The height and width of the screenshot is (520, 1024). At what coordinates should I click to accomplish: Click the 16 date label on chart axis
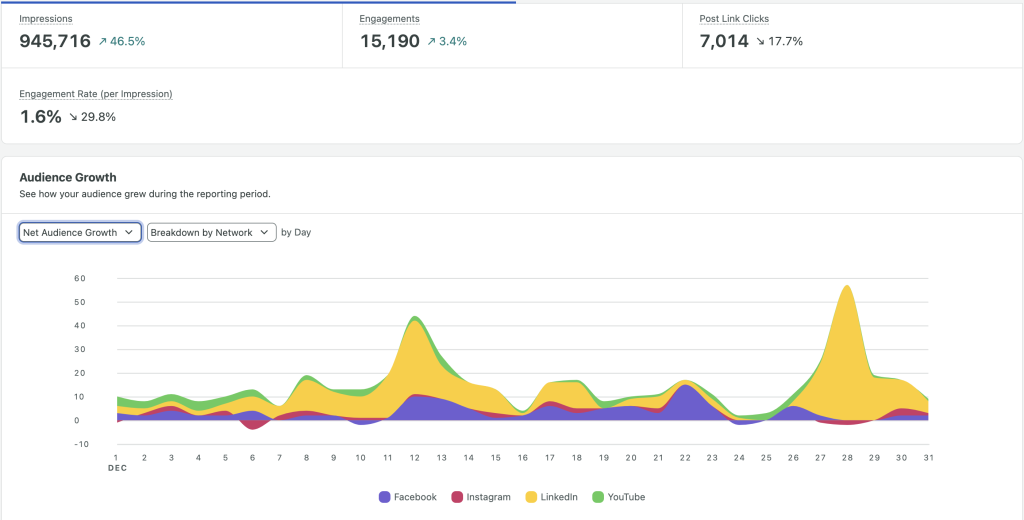[x=522, y=457]
